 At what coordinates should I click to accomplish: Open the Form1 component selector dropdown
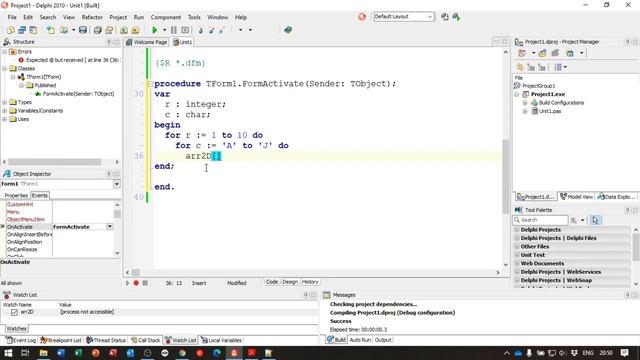pyautogui.click(x=116, y=184)
